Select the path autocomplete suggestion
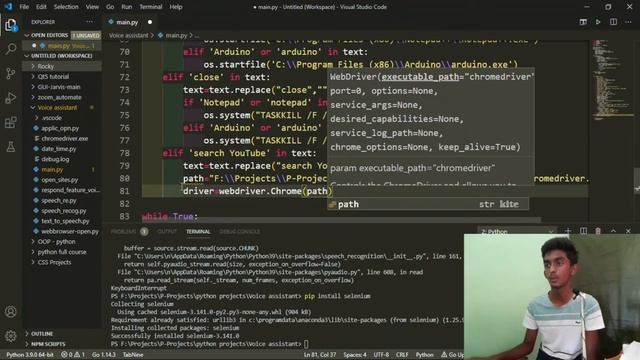The image size is (640, 360). coord(428,204)
